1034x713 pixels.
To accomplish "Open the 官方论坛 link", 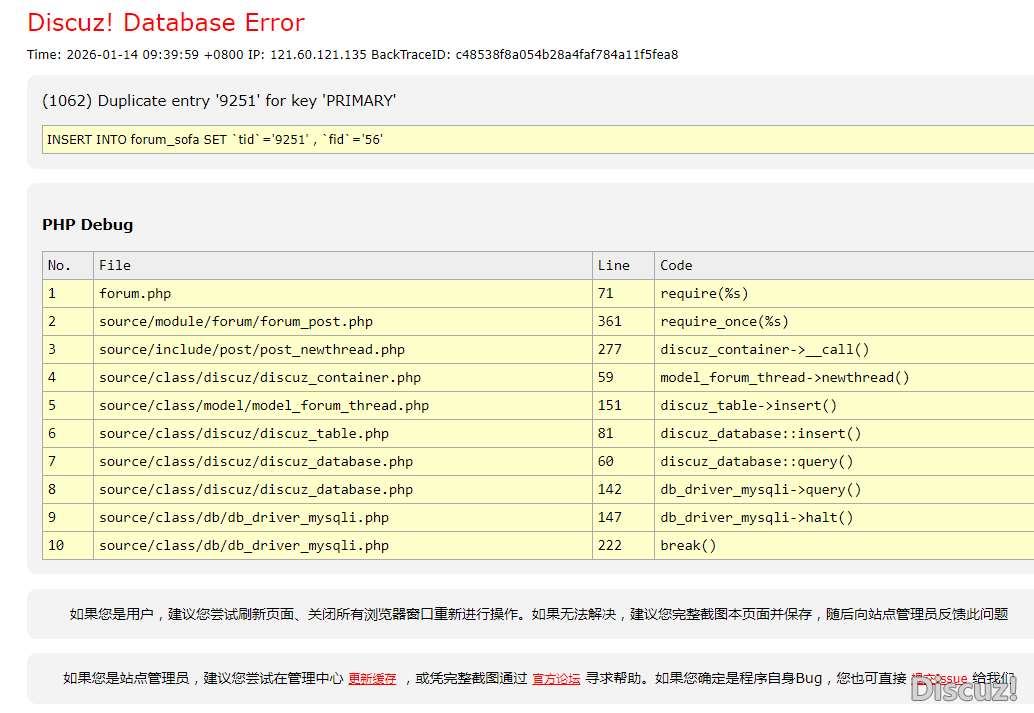I will [x=556, y=678].
